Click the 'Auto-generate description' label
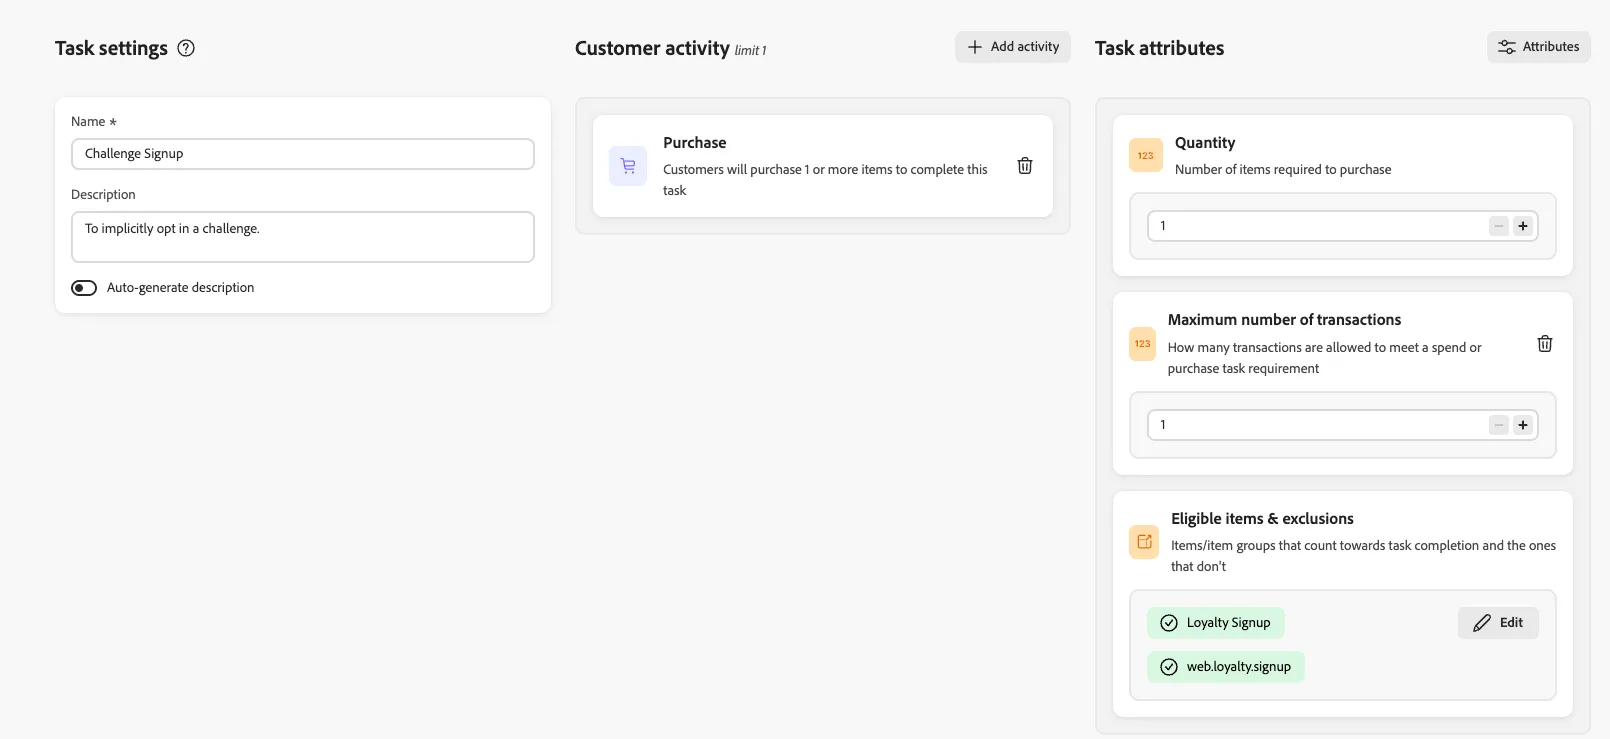1610x739 pixels. [181, 288]
